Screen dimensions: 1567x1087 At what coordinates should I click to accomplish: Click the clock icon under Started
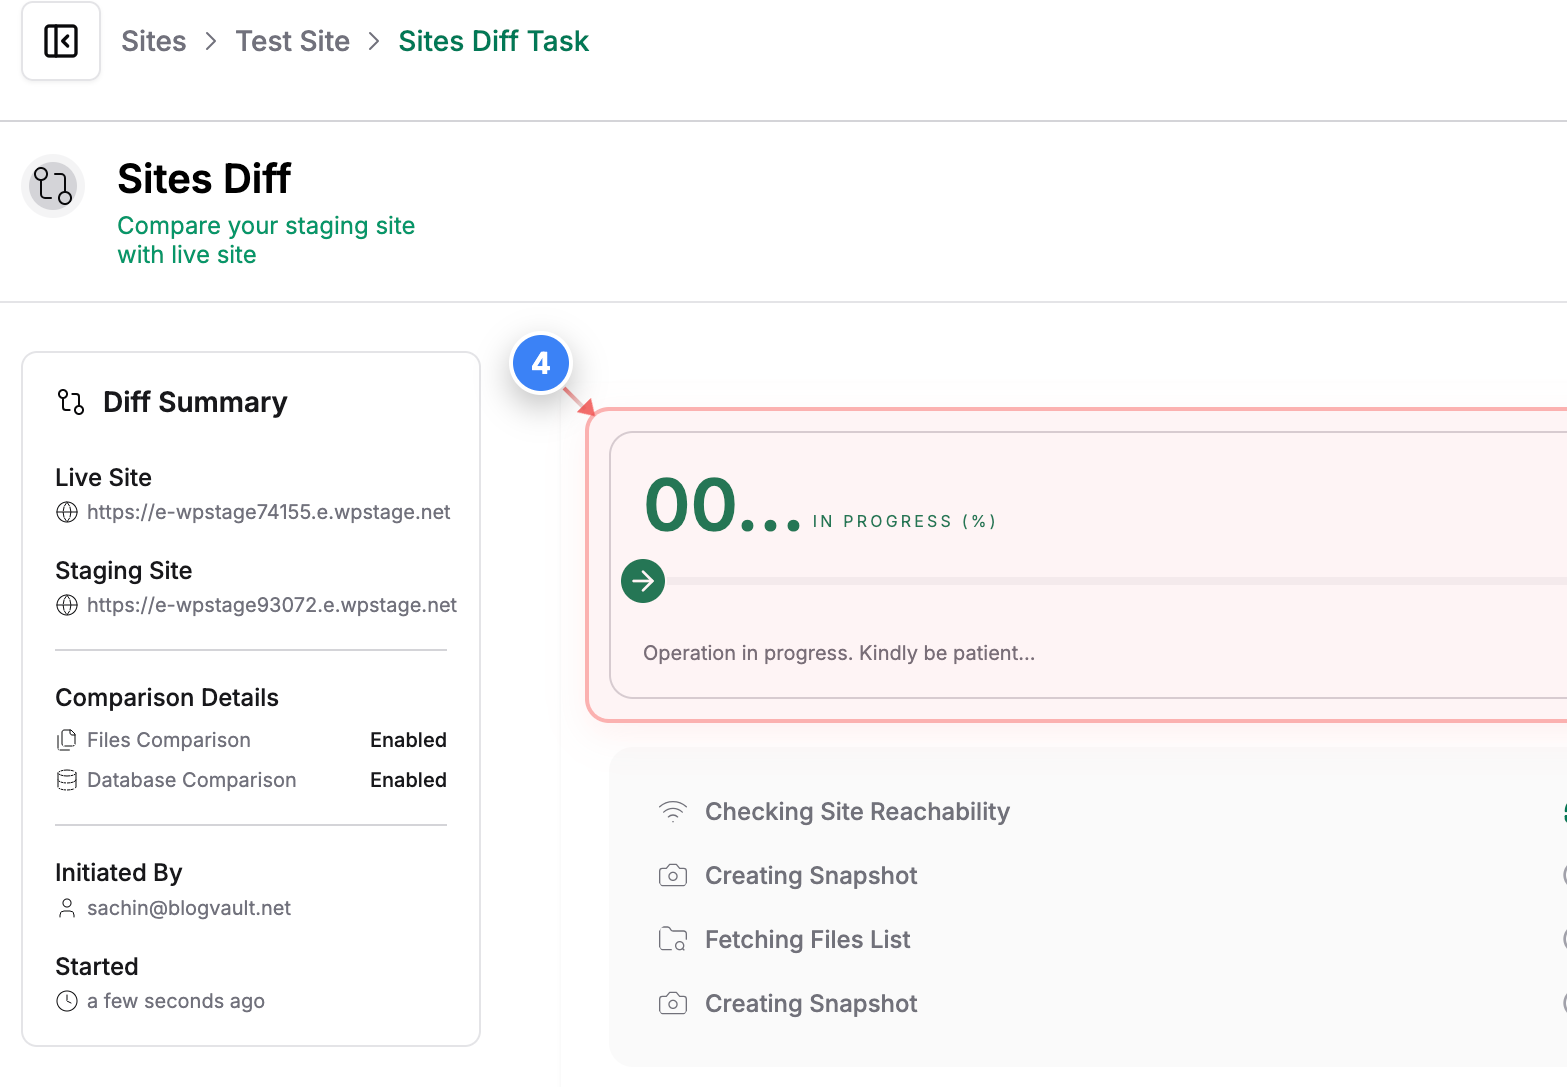66,1000
